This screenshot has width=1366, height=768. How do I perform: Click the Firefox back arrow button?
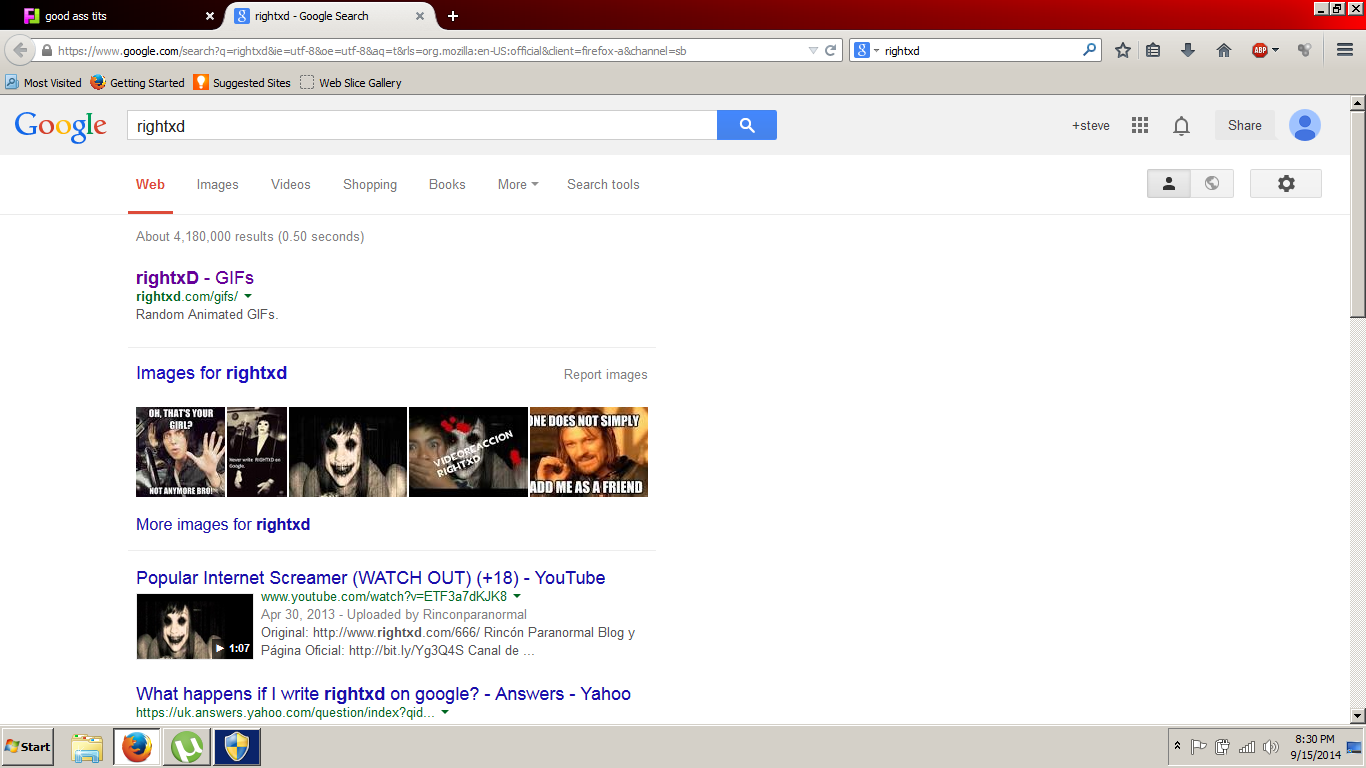pos(19,50)
